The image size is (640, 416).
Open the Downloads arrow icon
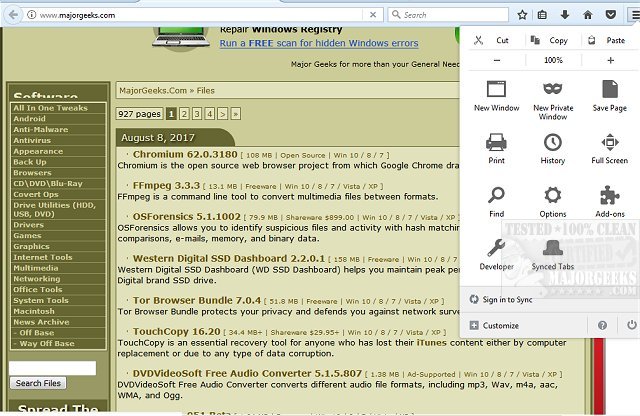[565, 15]
